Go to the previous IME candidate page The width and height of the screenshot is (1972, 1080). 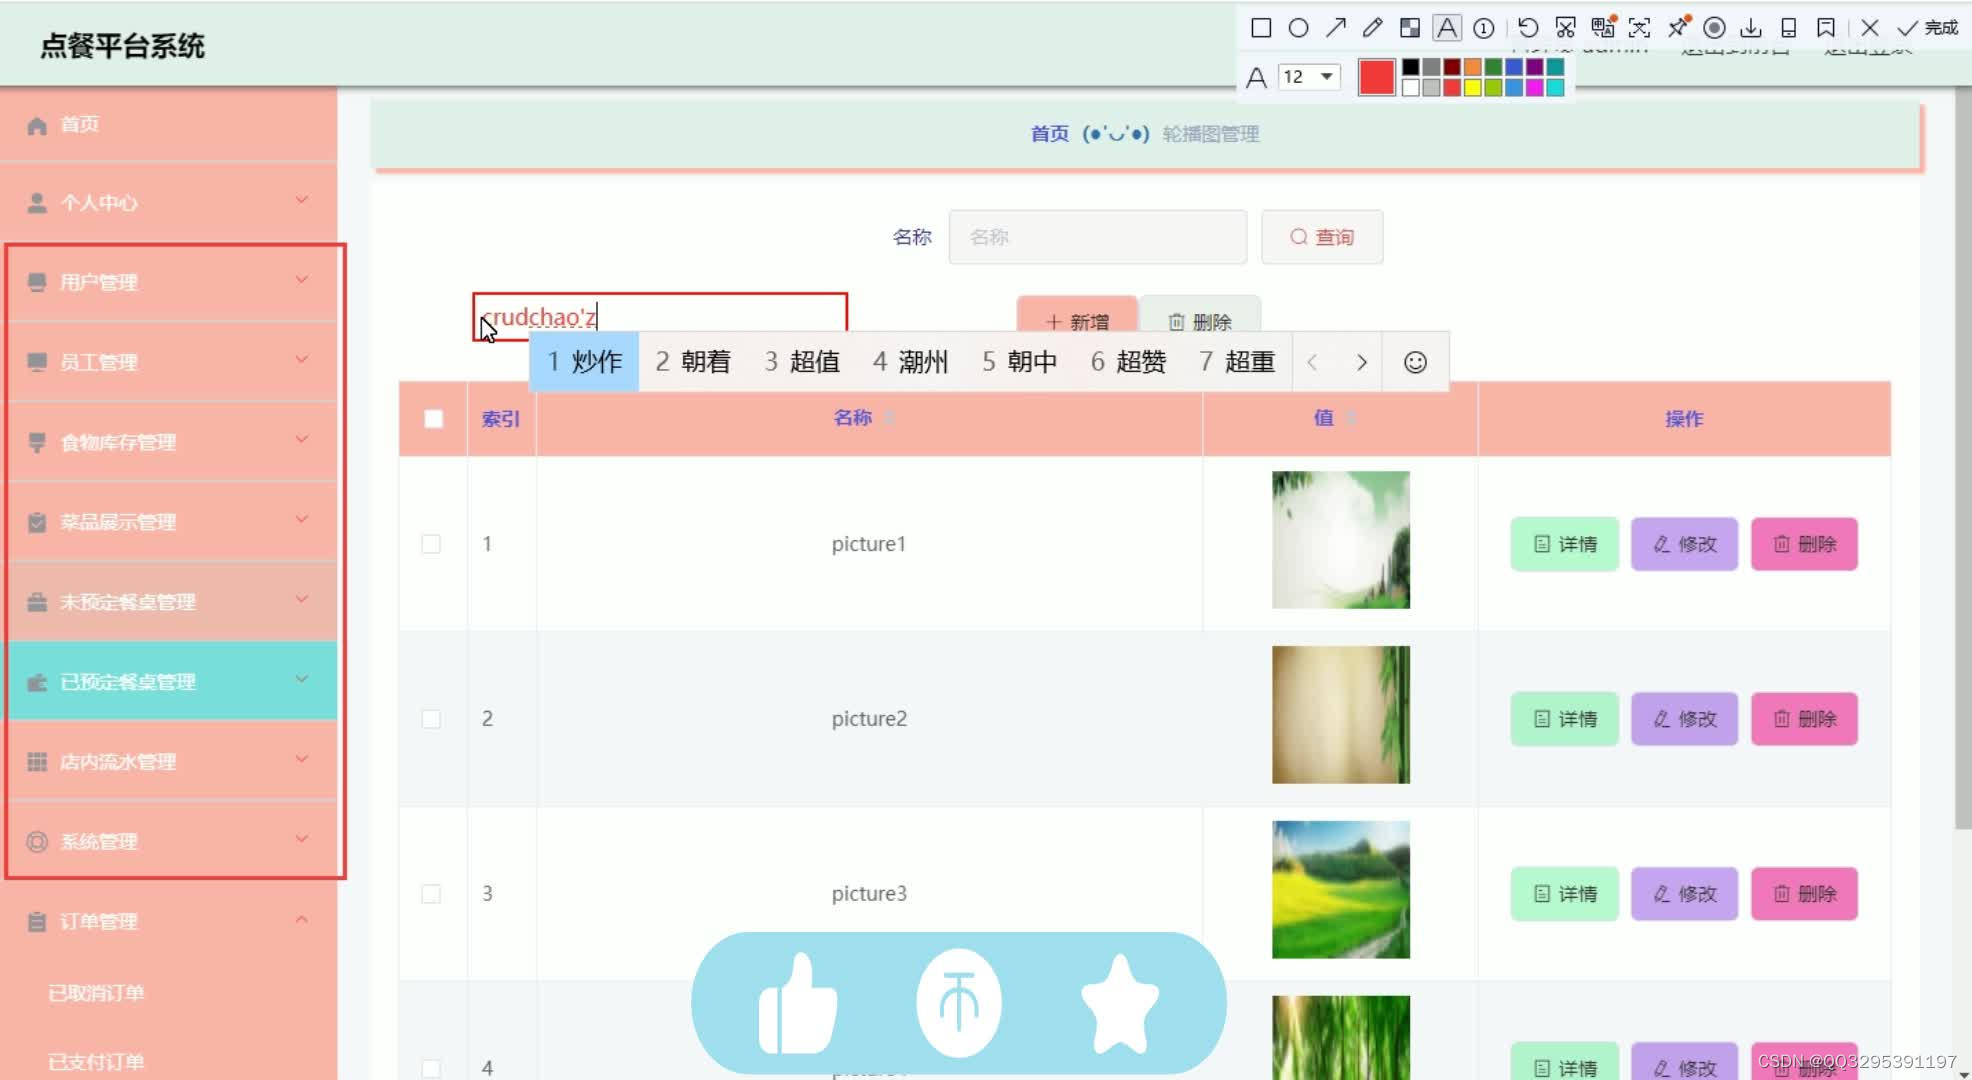click(1312, 362)
